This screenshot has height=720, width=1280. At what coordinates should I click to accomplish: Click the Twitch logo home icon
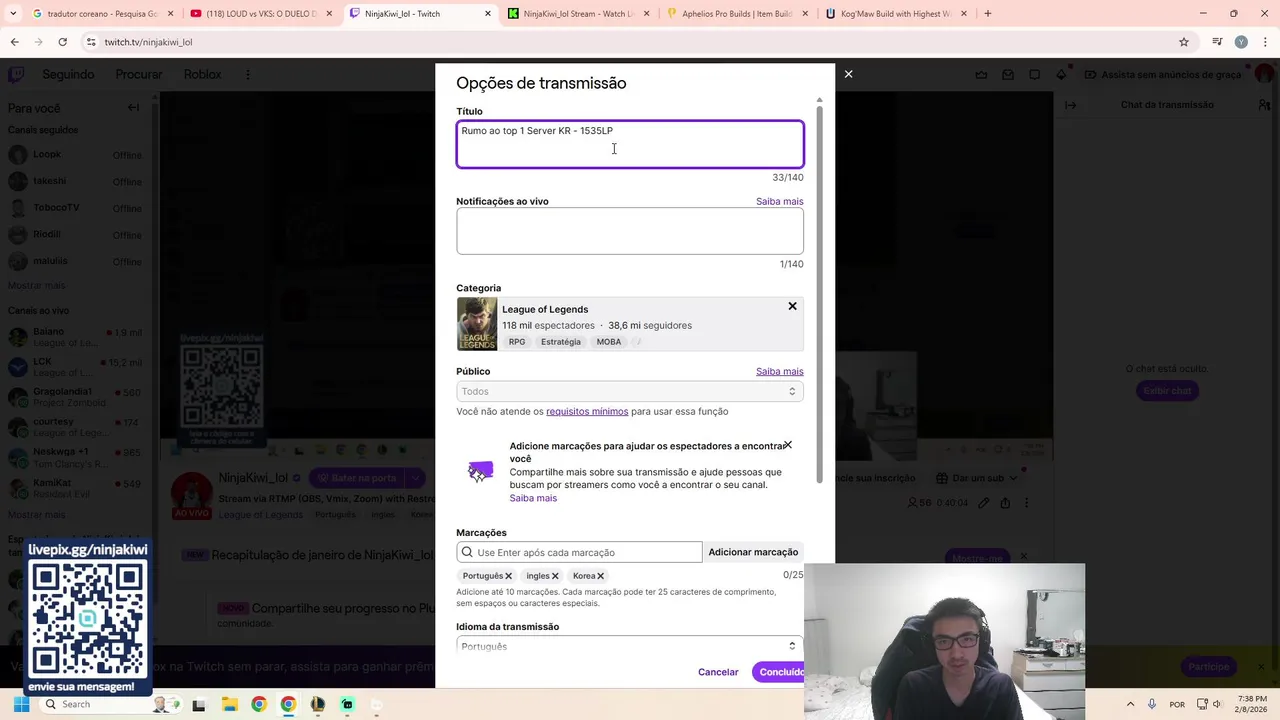[17, 74]
